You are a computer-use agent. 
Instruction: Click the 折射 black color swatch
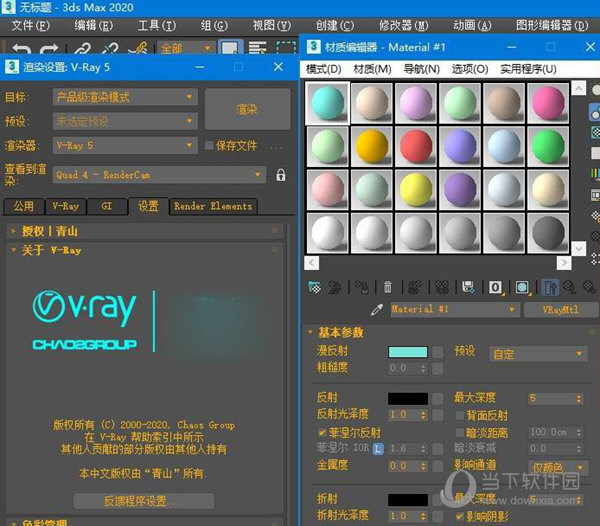point(408,500)
